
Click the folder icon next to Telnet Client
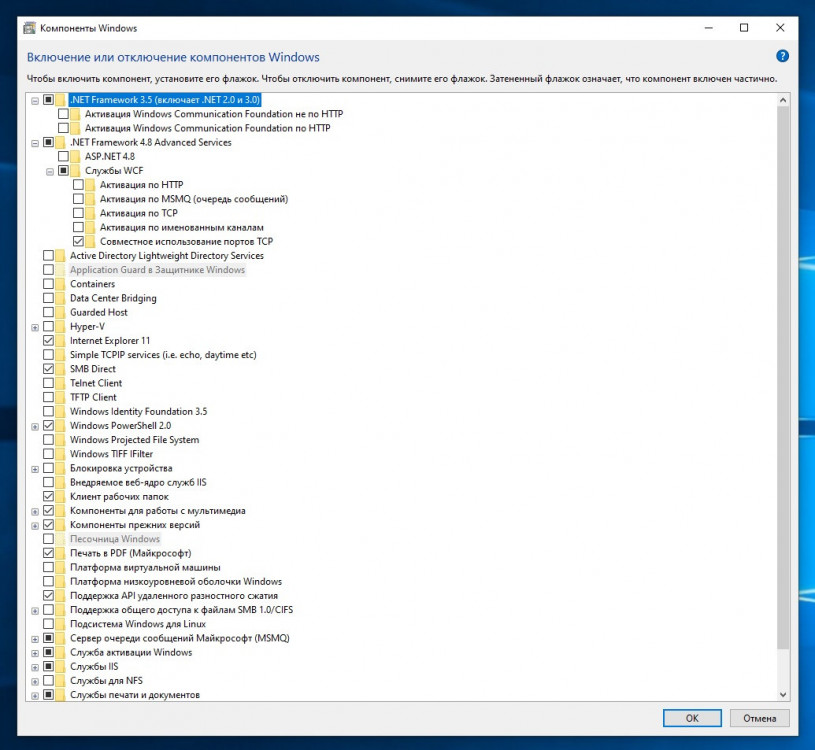62,382
